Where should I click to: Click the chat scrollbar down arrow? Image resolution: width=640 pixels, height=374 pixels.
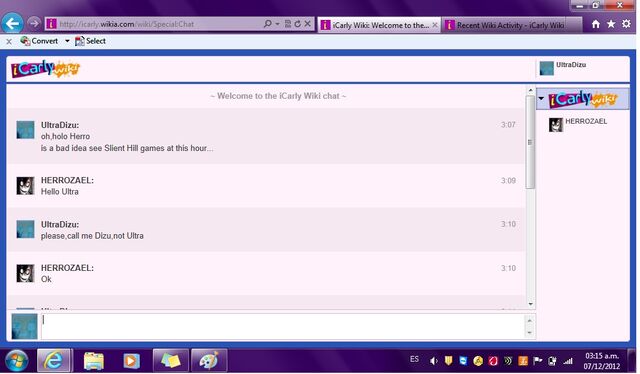(530, 304)
